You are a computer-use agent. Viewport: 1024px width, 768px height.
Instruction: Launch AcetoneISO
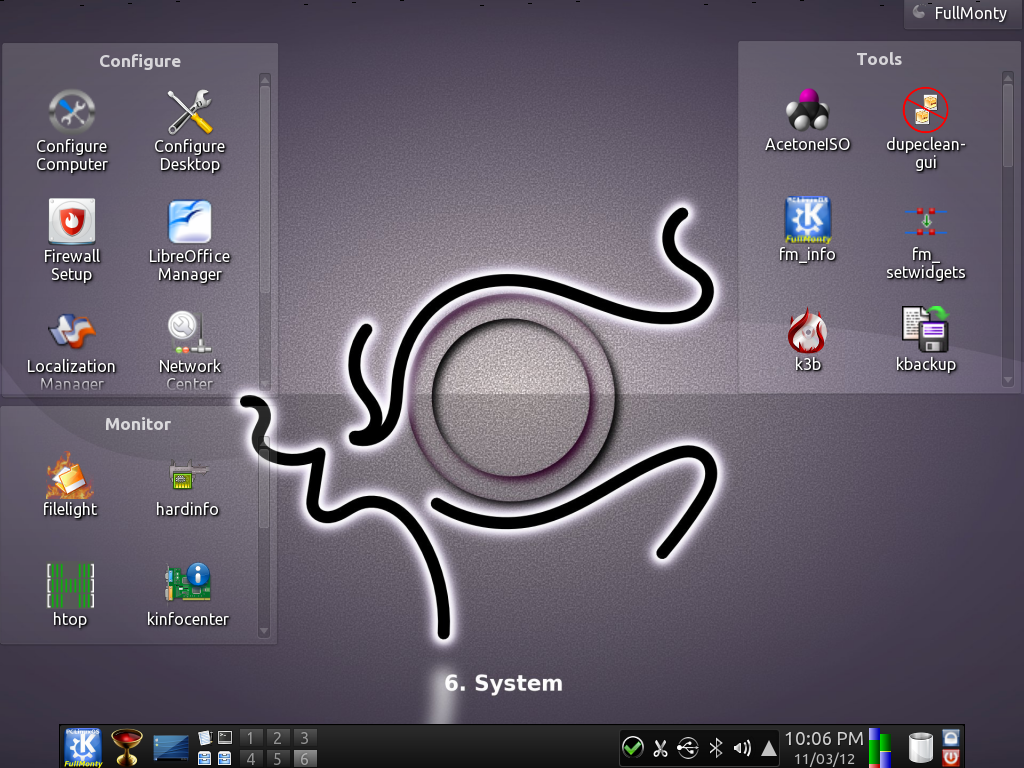(x=808, y=120)
